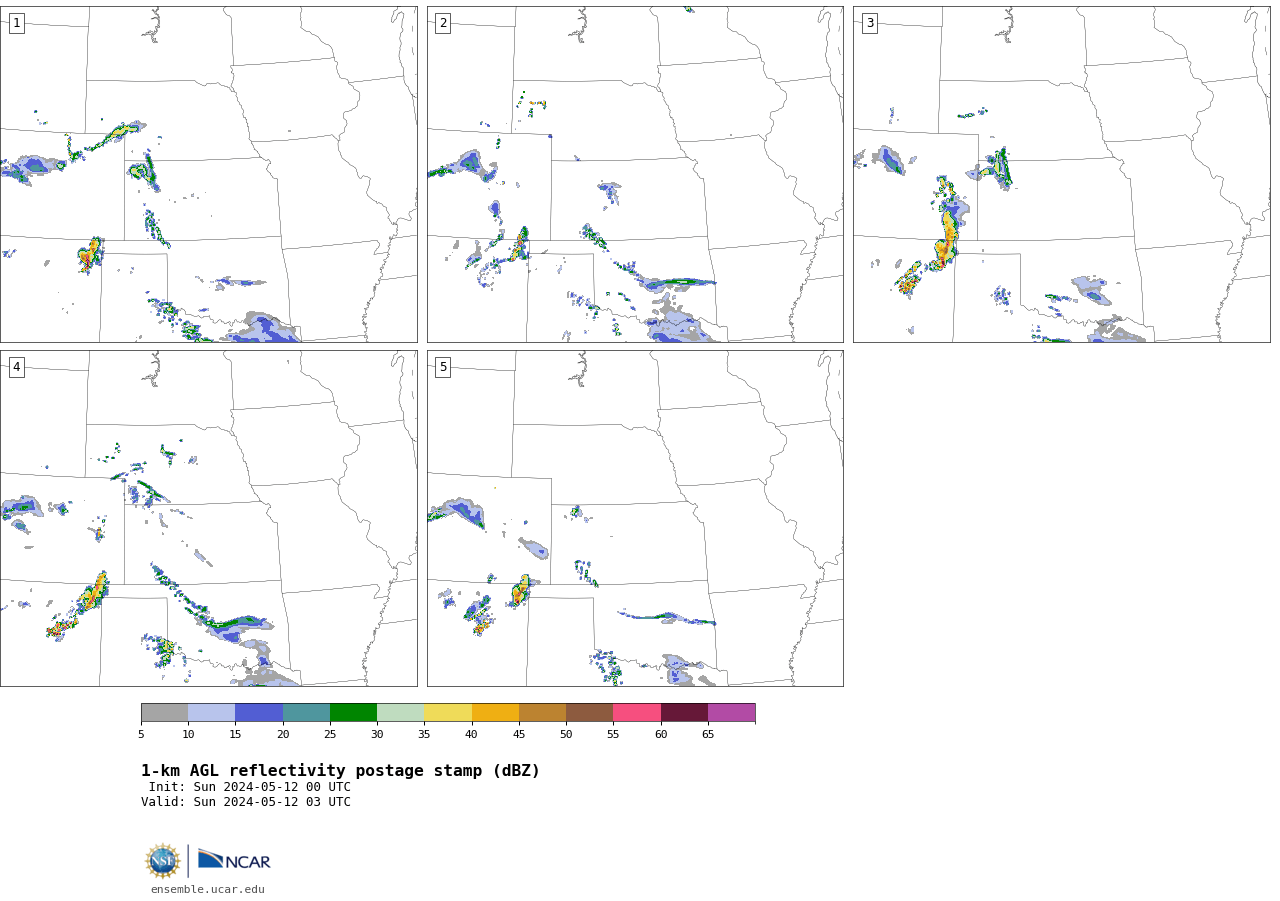Click the brown 50-55 dBZ swatch
Screen dimensions: 1280x901
[x=590, y=713]
